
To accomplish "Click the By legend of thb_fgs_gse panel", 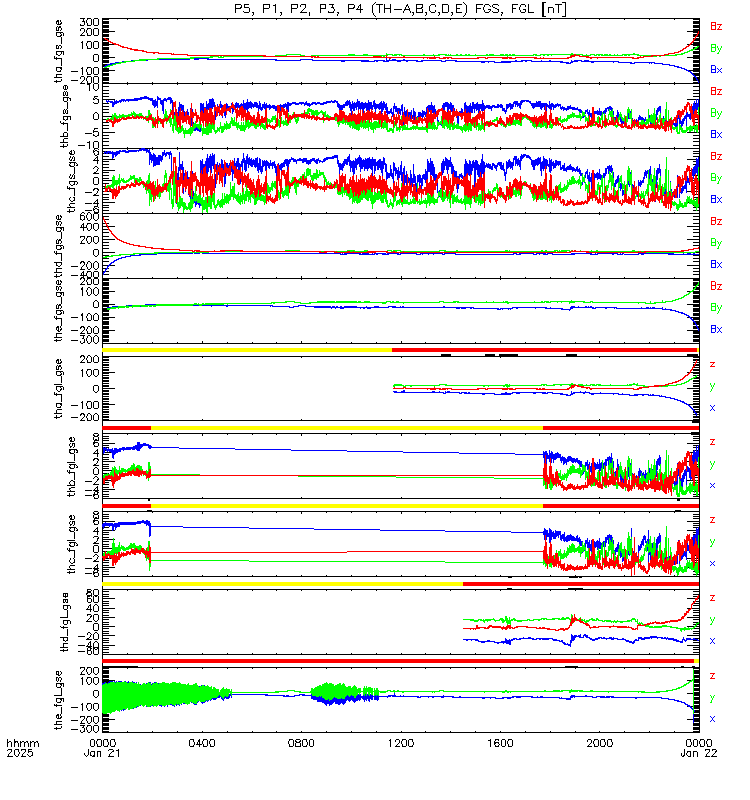I will (716, 113).
